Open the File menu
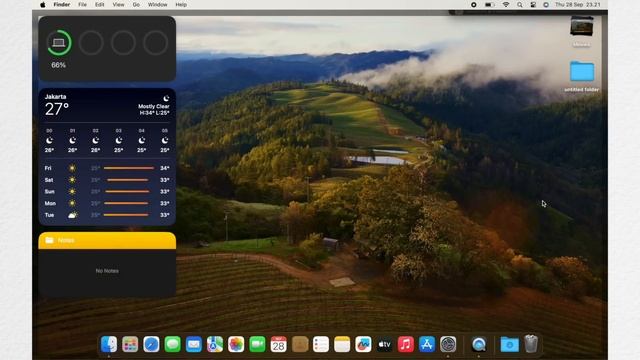The image size is (640, 360). [82, 5]
